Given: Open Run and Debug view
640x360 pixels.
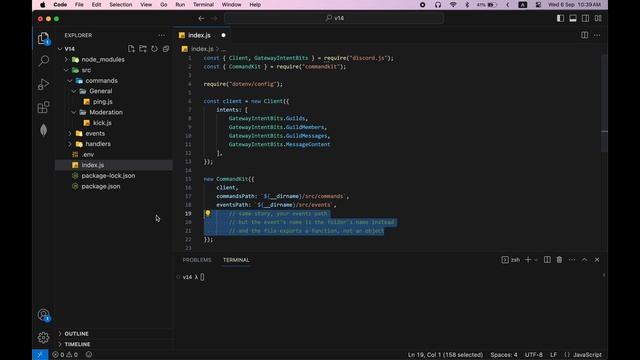Looking at the screenshot, I should 43,84.
